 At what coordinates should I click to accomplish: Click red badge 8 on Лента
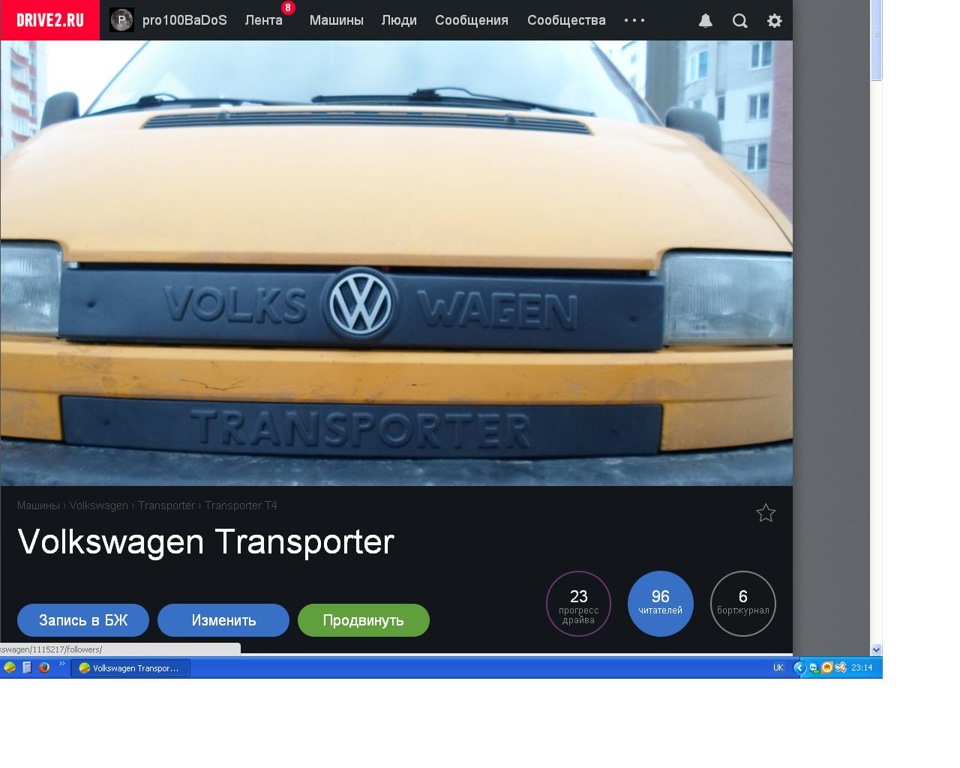[x=288, y=7]
